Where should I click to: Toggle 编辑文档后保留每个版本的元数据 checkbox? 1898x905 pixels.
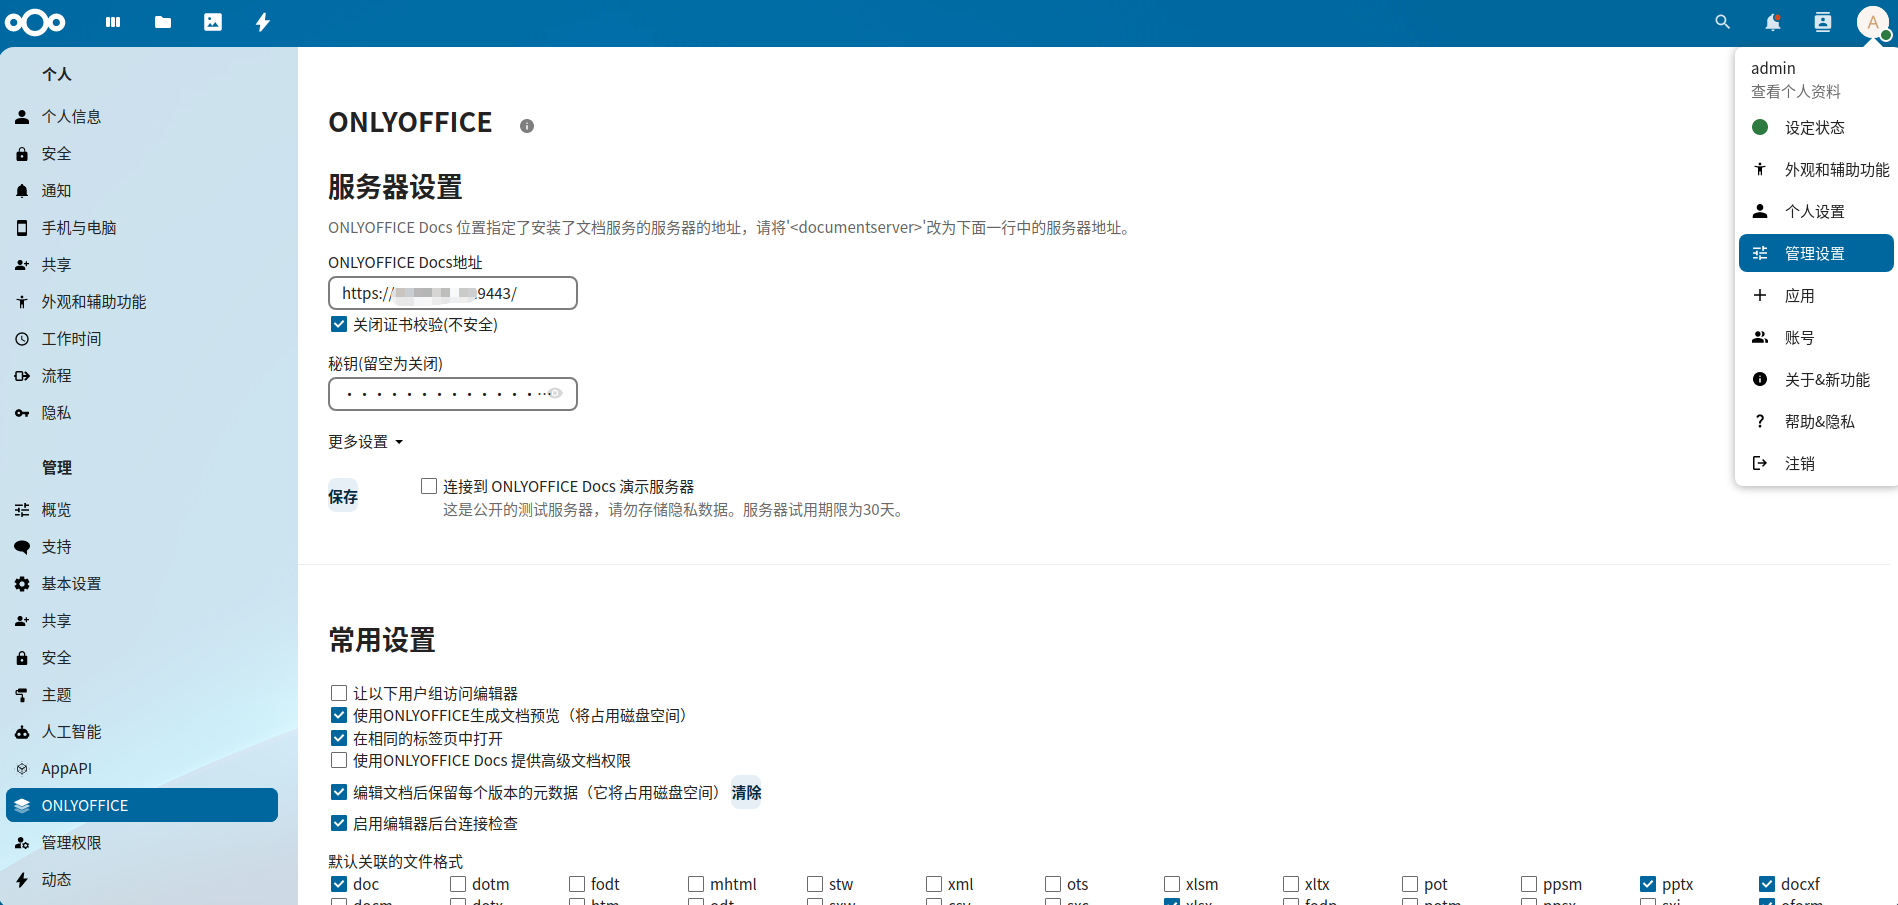point(339,792)
